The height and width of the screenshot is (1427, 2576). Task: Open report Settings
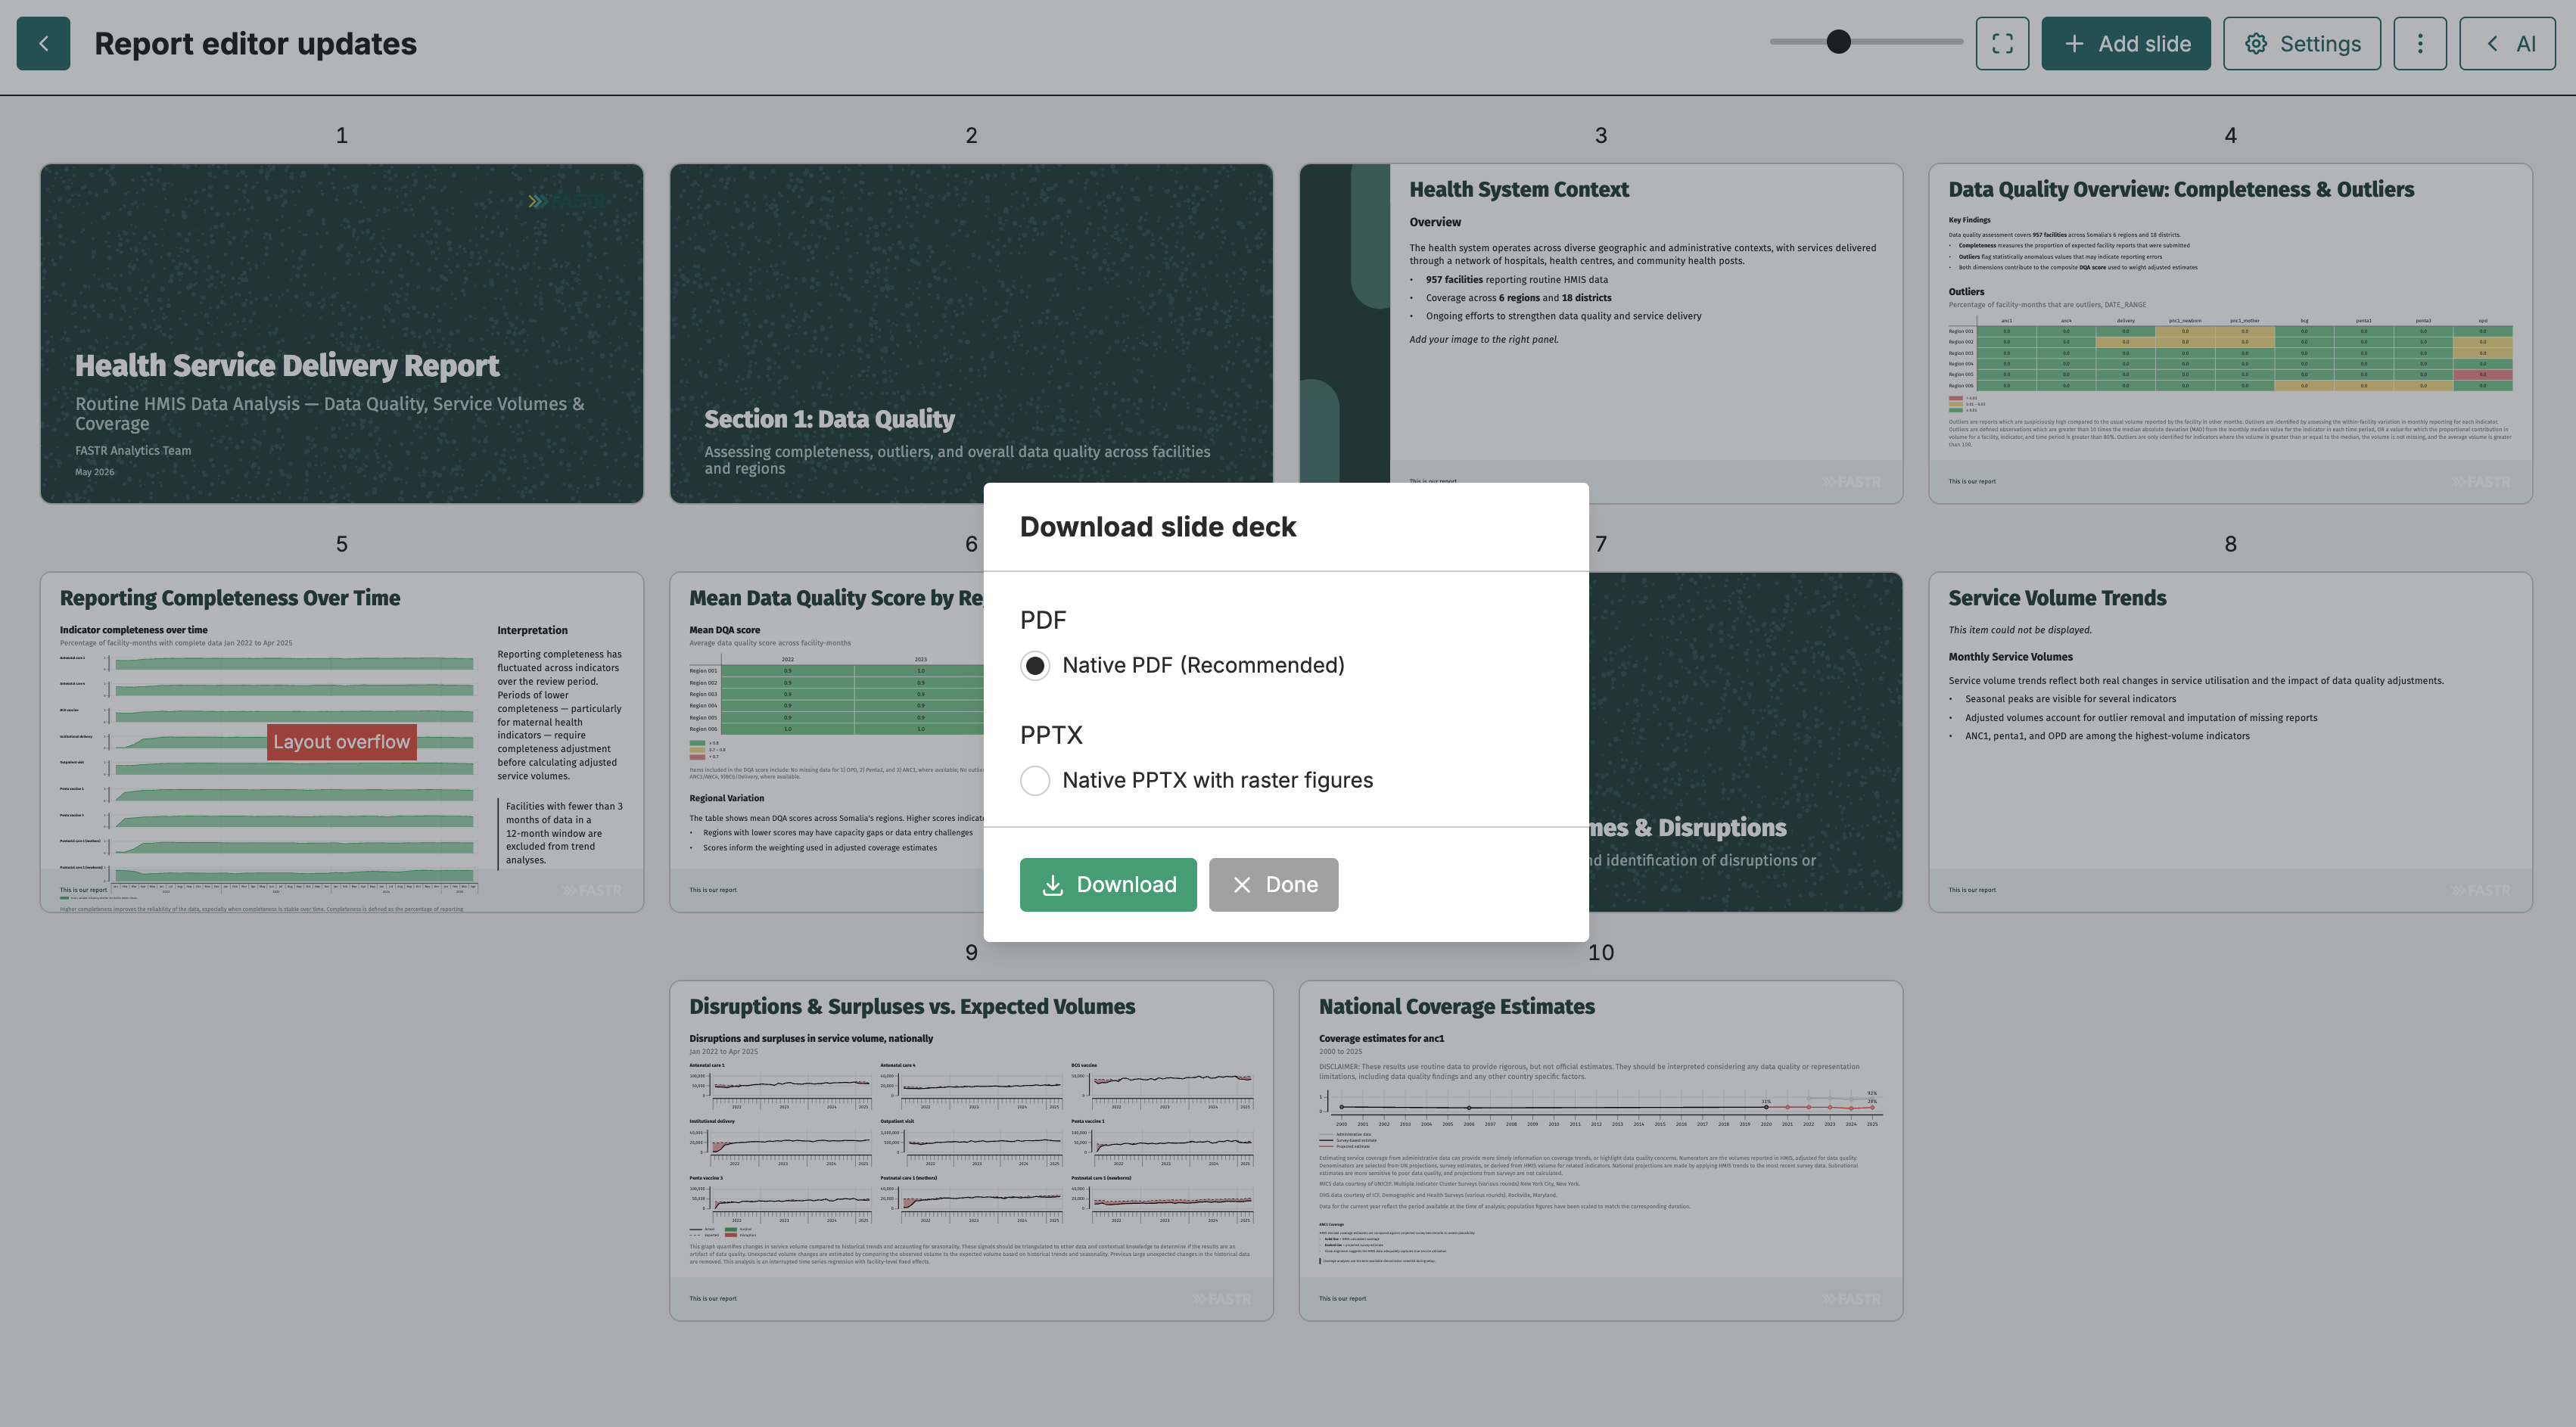(2302, 43)
